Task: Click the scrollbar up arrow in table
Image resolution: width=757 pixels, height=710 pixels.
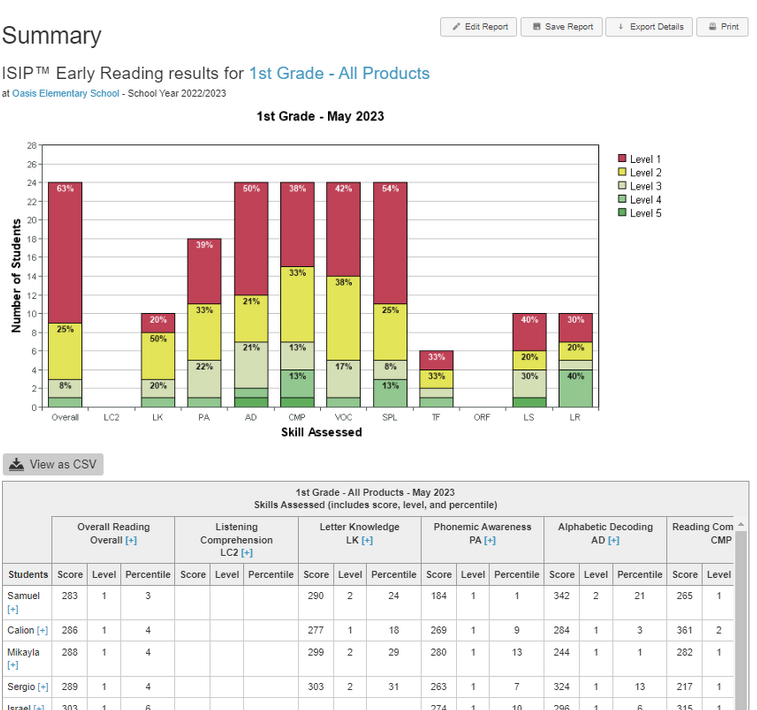Action: coord(741,524)
